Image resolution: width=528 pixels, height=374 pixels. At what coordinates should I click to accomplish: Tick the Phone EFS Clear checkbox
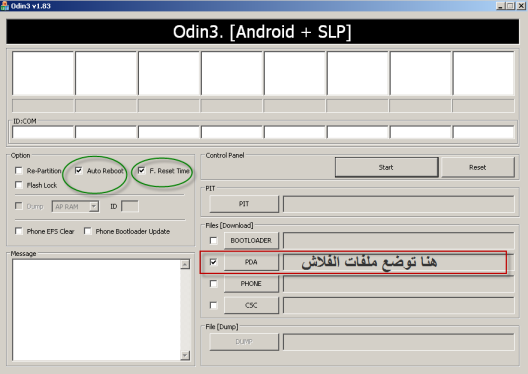point(19,231)
